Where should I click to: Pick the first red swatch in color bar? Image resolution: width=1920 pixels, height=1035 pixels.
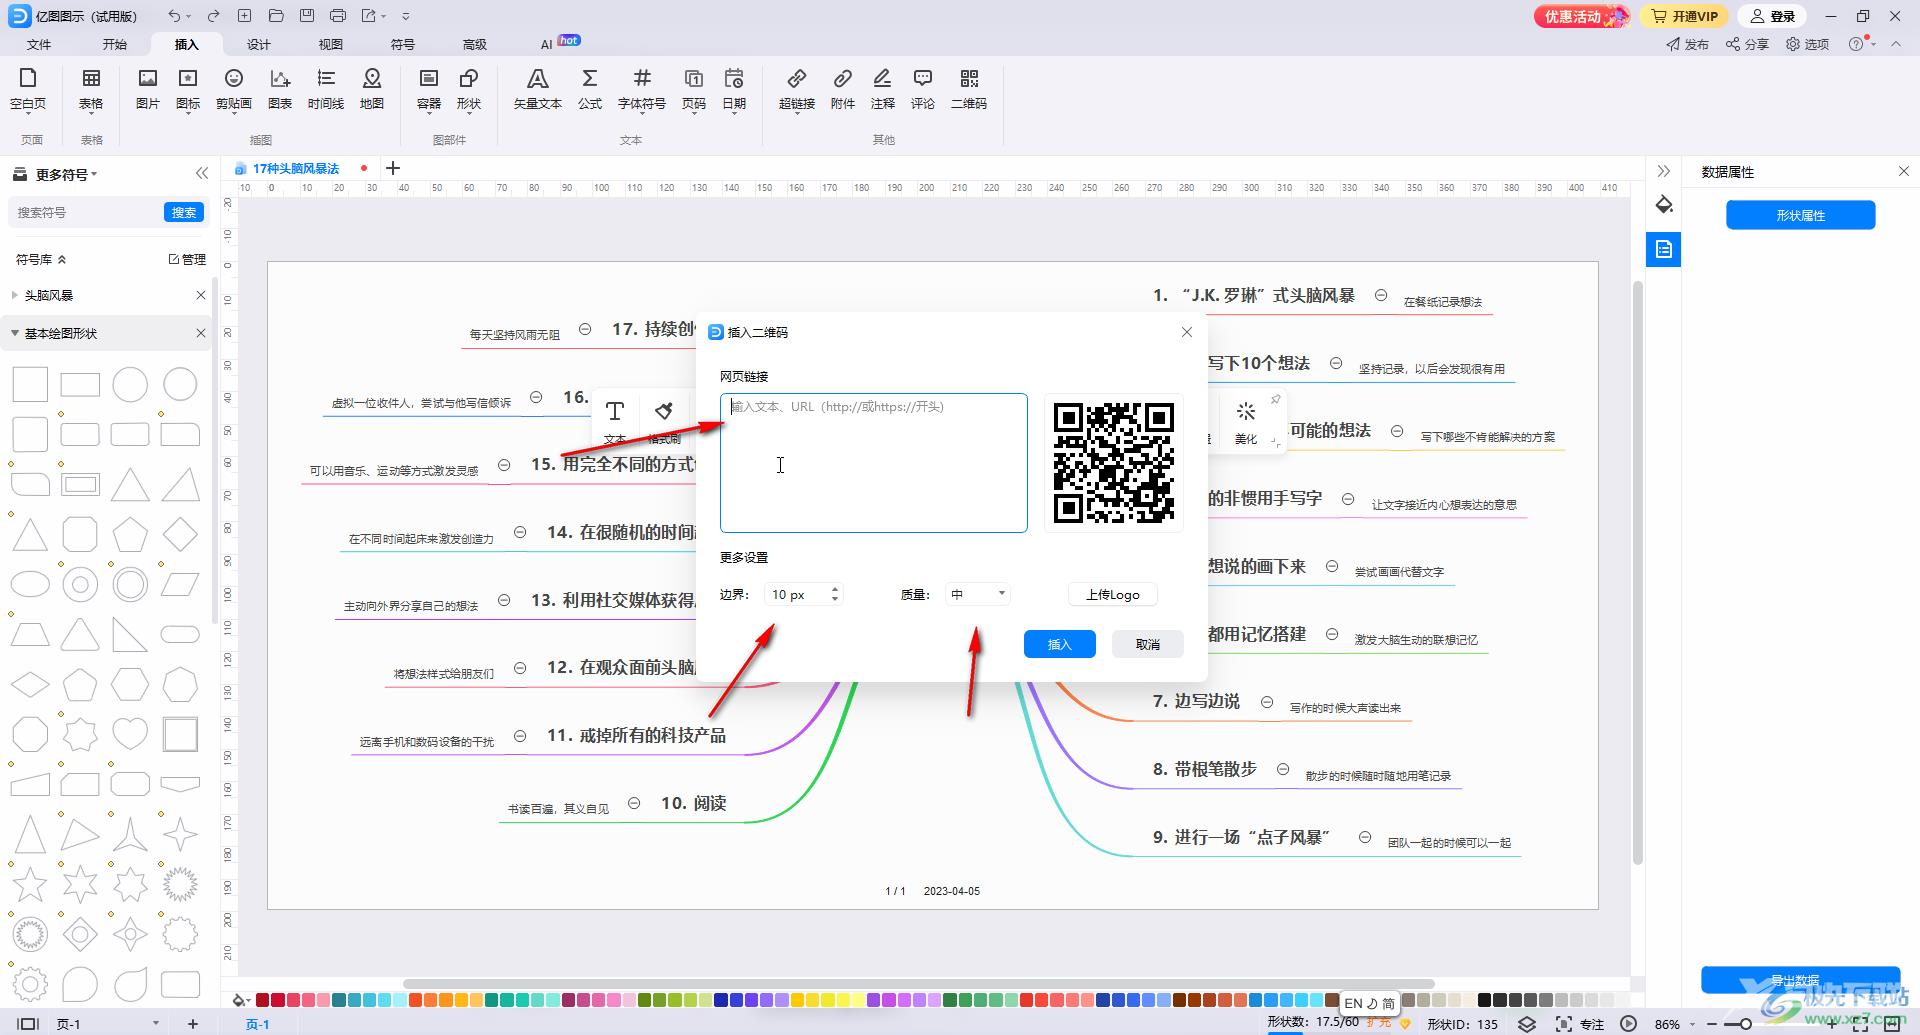pyautogui.click(x=262, y=999)
